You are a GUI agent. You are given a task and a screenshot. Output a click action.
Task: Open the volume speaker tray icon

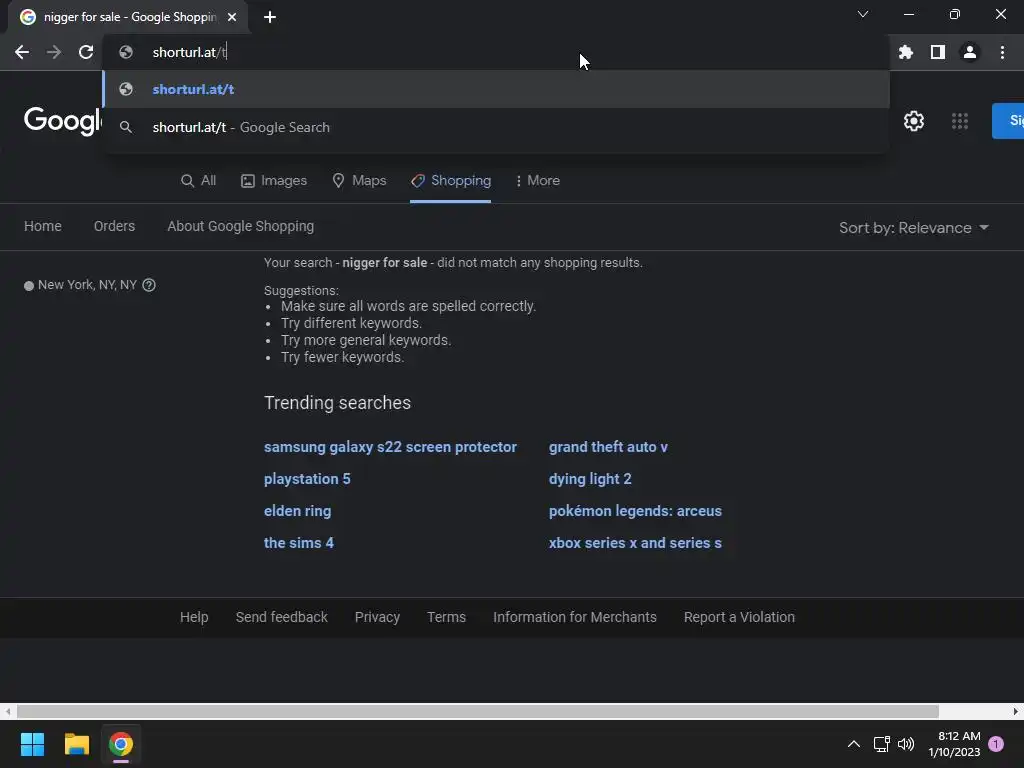pyautogui.click(x=906, y=744)
